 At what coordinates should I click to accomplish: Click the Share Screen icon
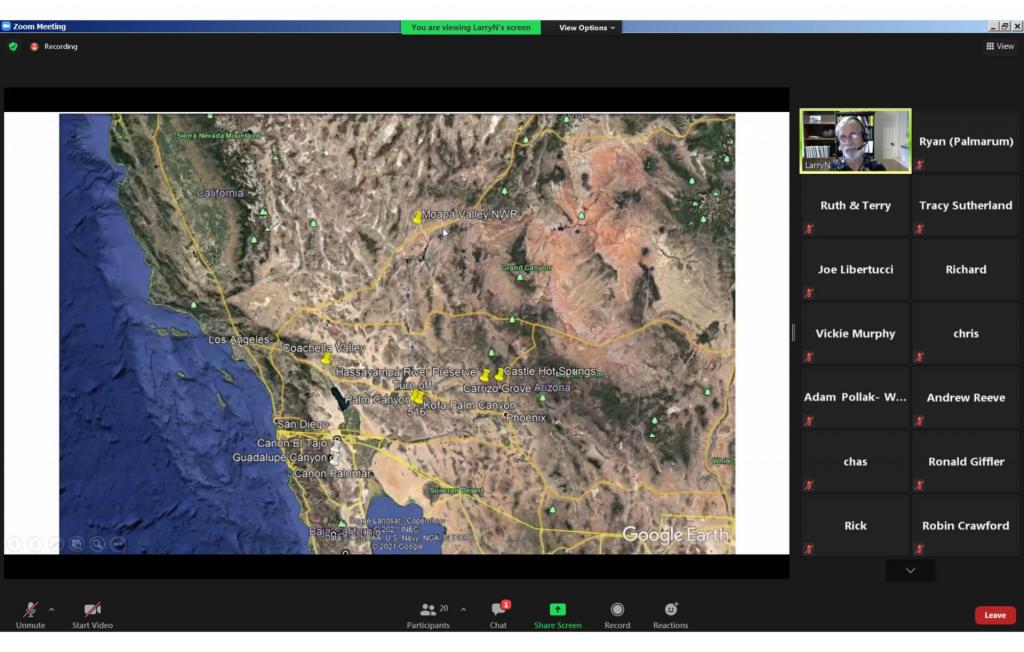557,610
